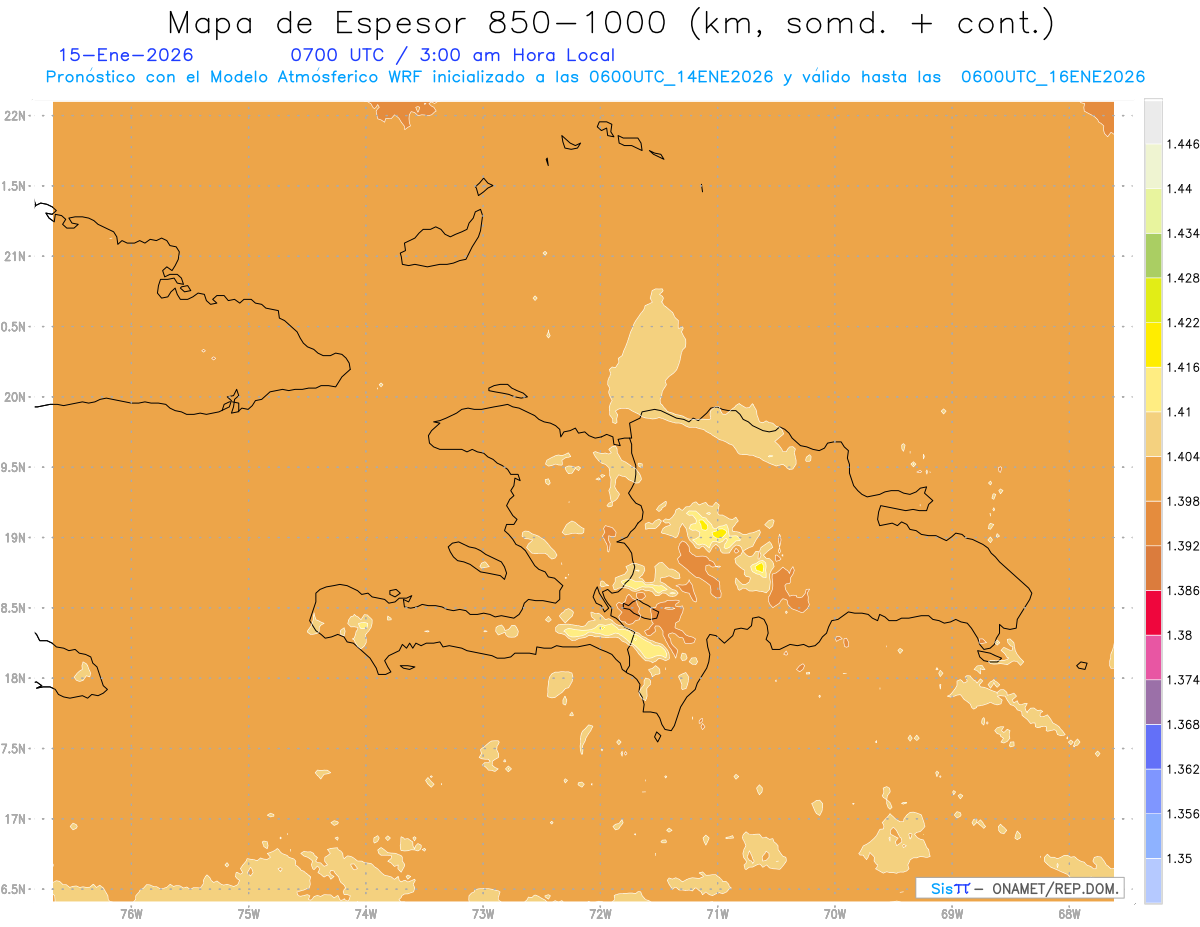This screenshot has height=927, width=1200.
Task: Click the green legend swatch between 1.428 and 1.434
Action: pyautogui.click(x=1153, y=255)
